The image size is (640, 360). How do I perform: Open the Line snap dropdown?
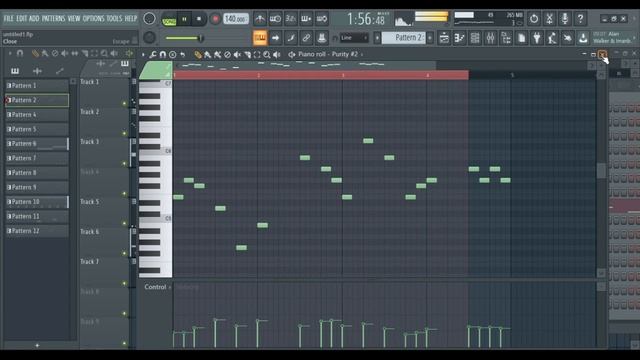[354, 38]
